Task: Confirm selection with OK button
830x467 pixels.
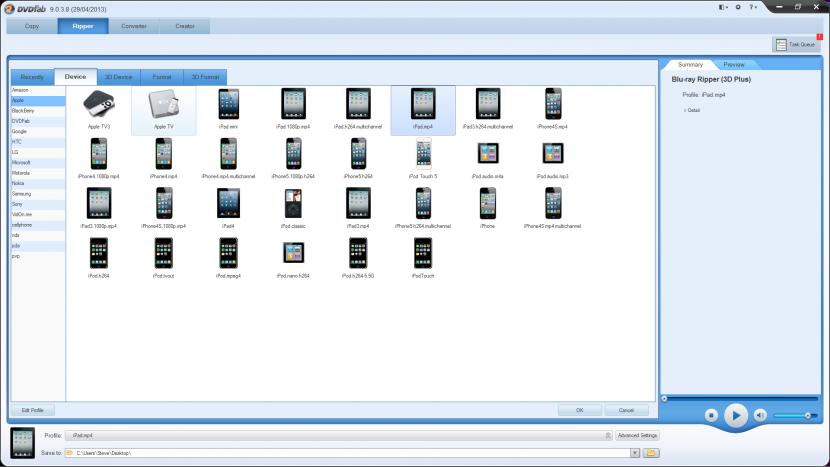Action: pyautogui.click(x=580, y=410)
